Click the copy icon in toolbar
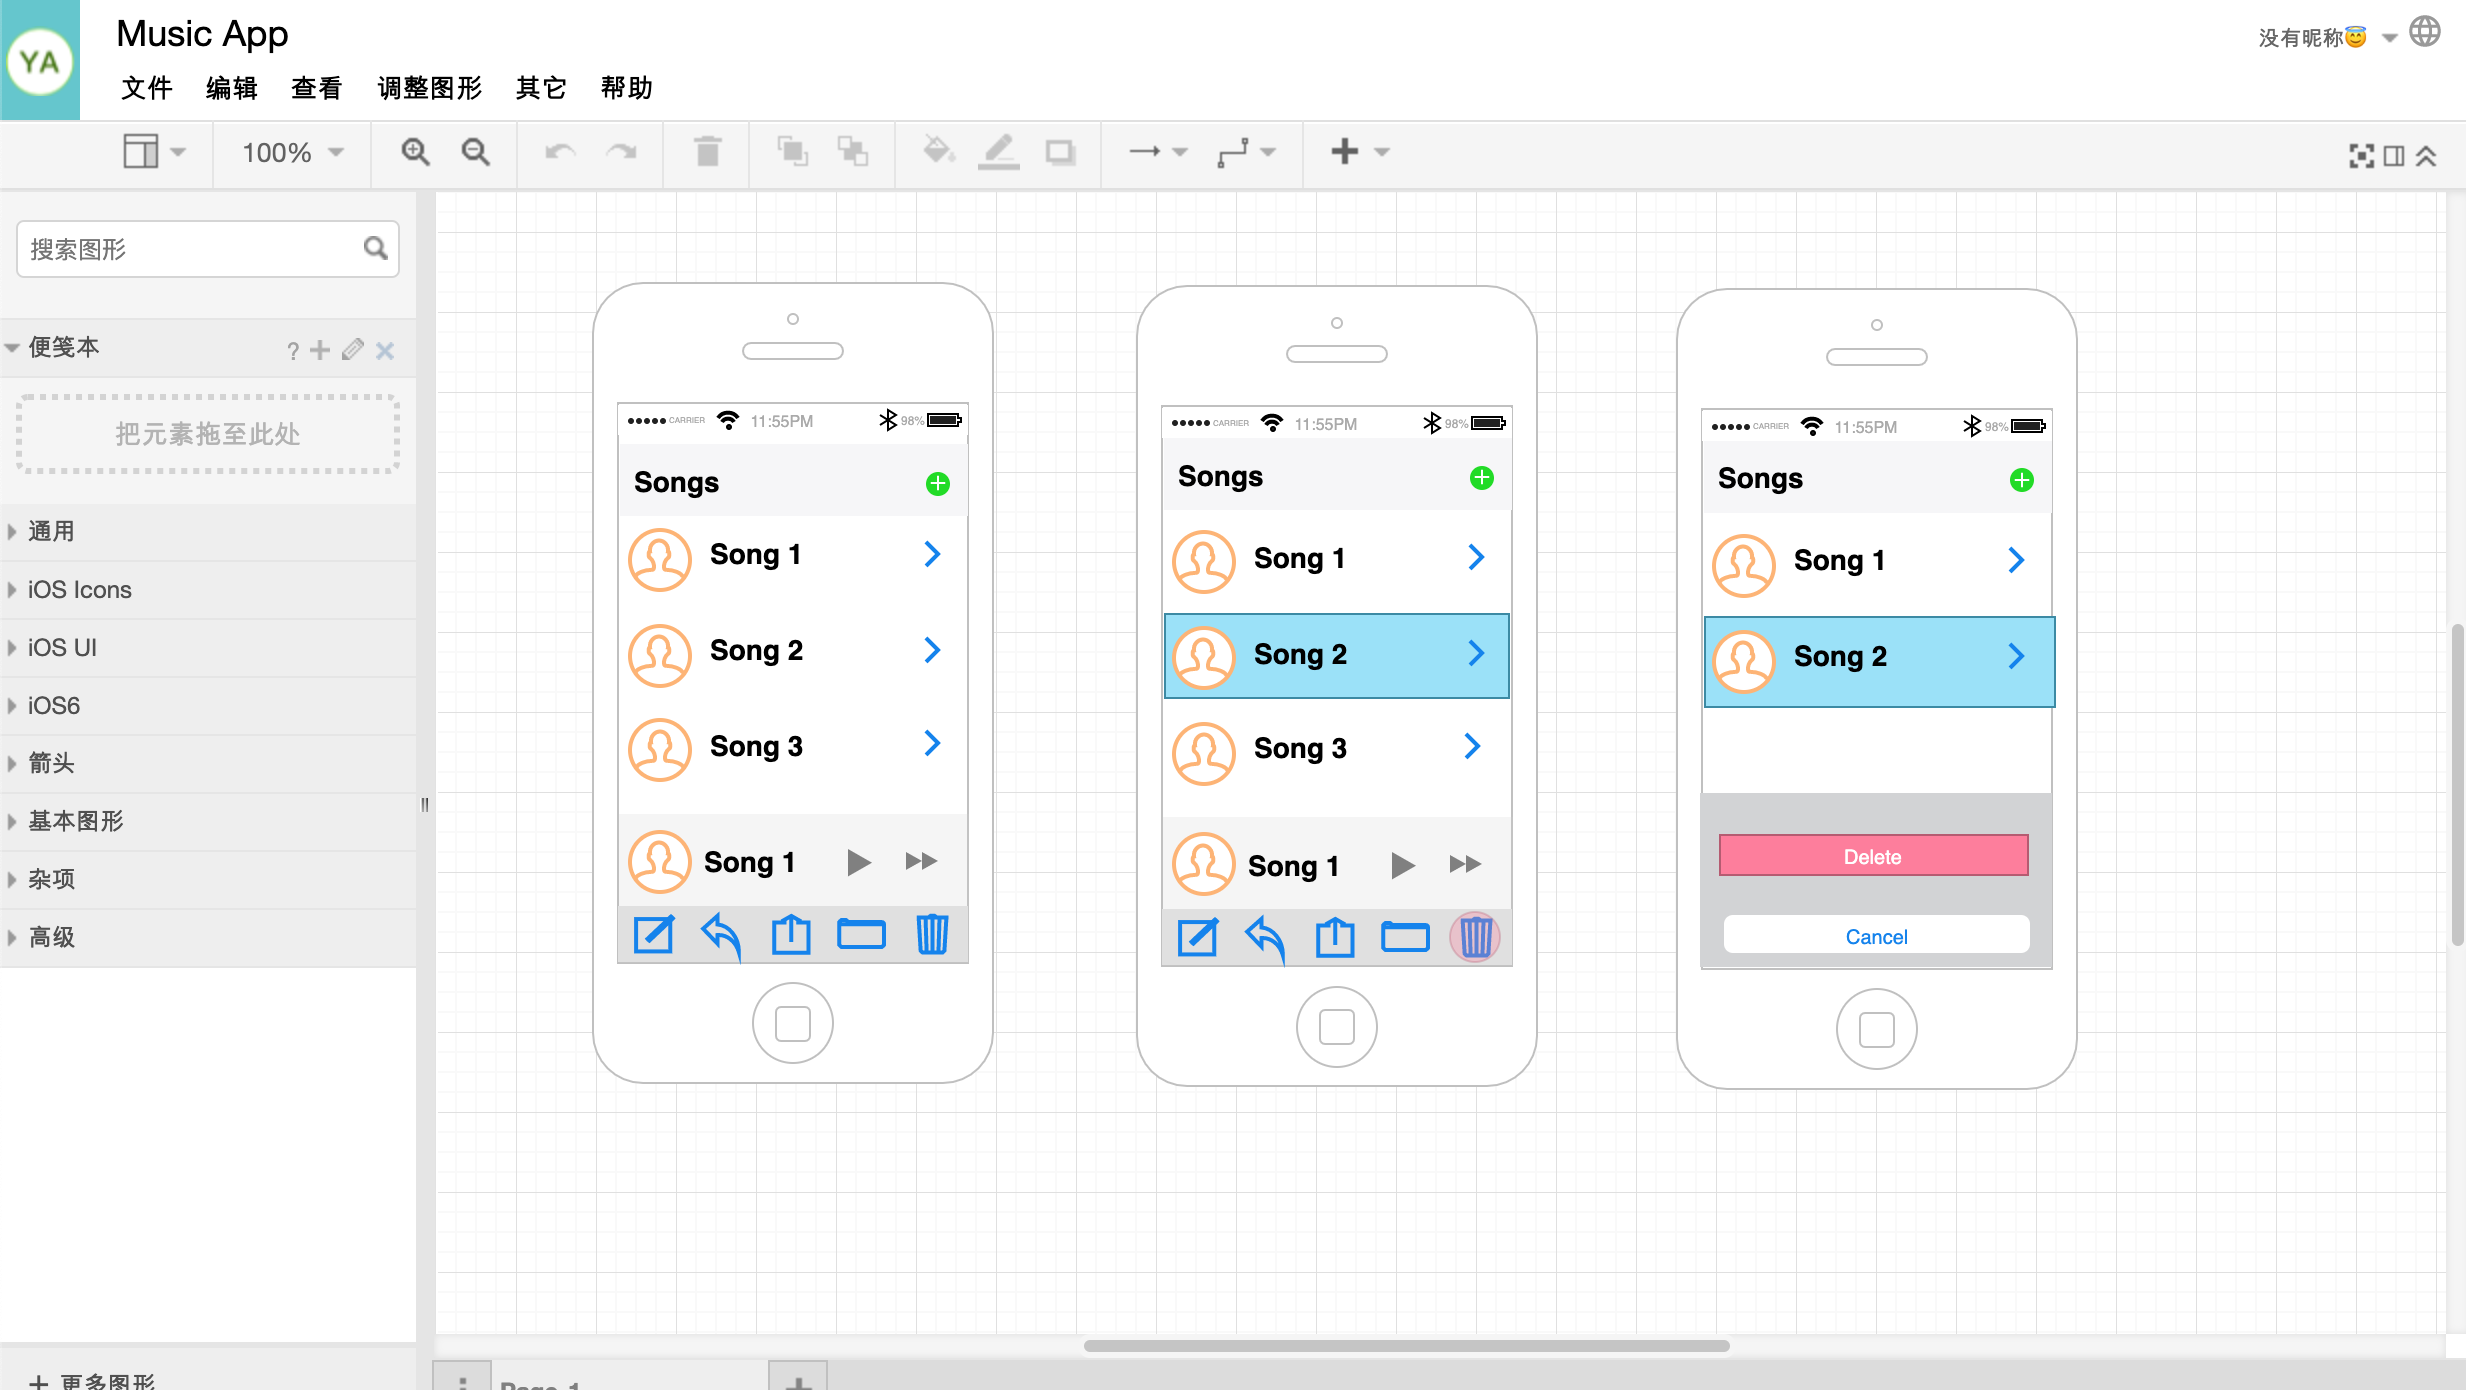Viewport: 2466px width, 1390px height. coord(791,151)
